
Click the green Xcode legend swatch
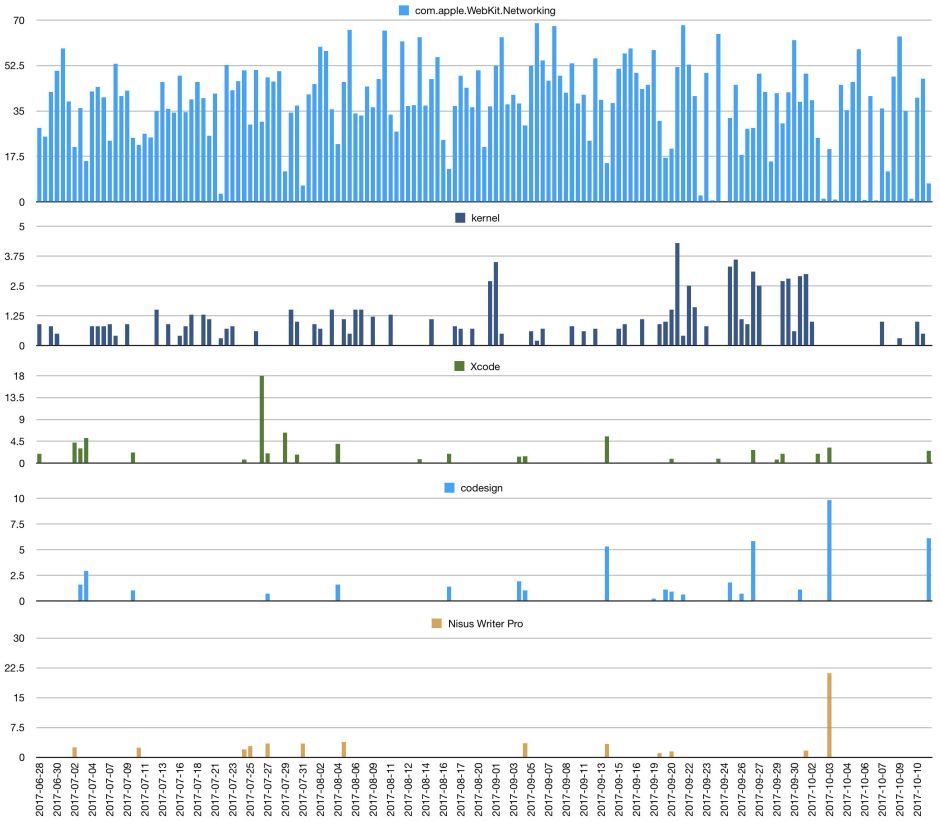click(x=460, y=366)
